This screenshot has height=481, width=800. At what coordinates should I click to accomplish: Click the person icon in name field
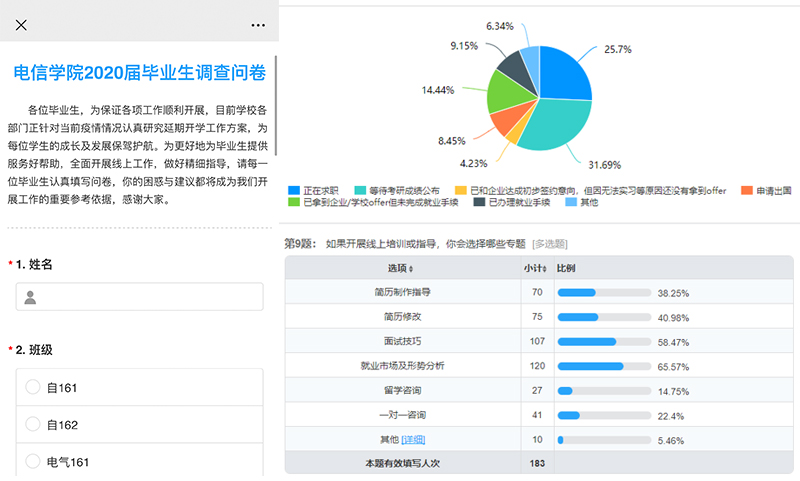coord(31,297)
